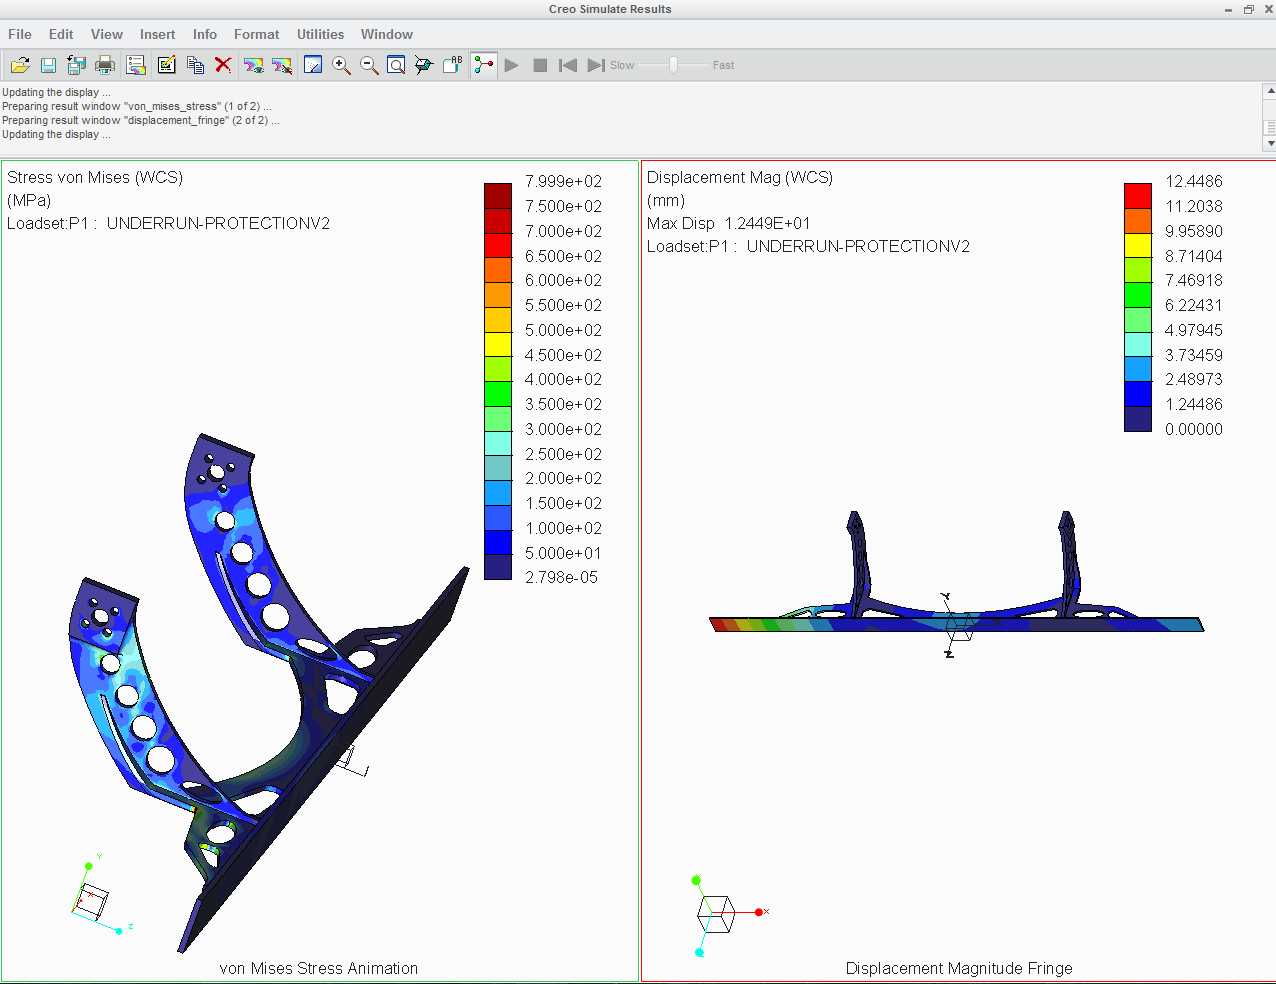The height and width of the screenshot is (984, 1276).
Task: Click the message log scrollbar down arrow
Action: coord(1270,144)
